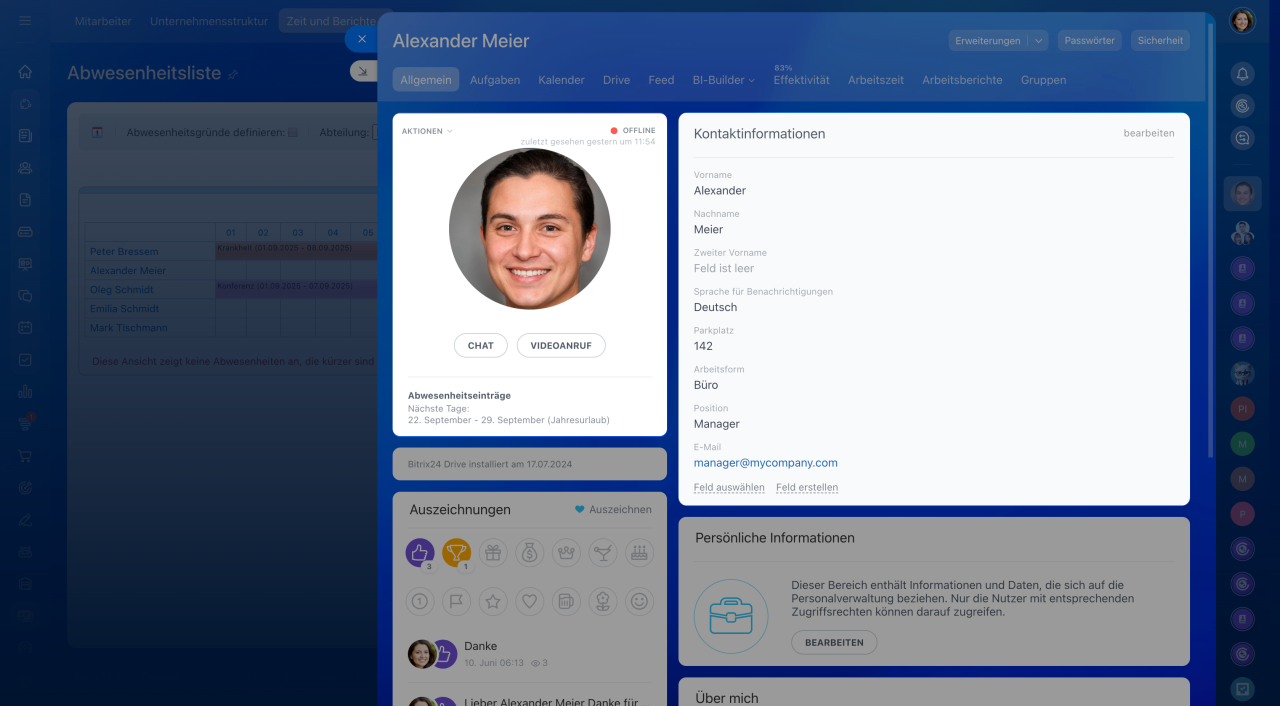Open the hamburger menu
This screenshot has height=706, width=1280.
25,20
